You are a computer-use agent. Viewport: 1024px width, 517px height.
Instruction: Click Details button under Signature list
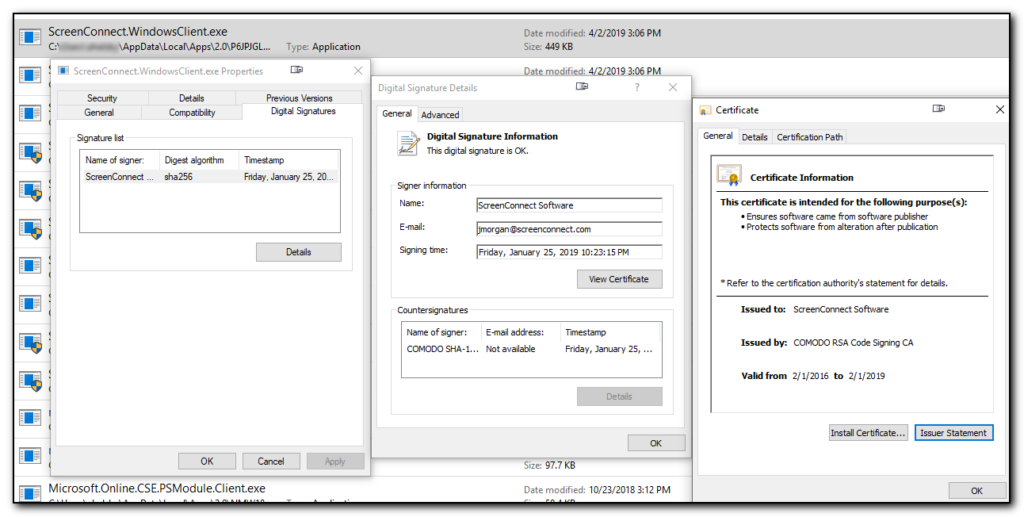click(x=298, y=252)
